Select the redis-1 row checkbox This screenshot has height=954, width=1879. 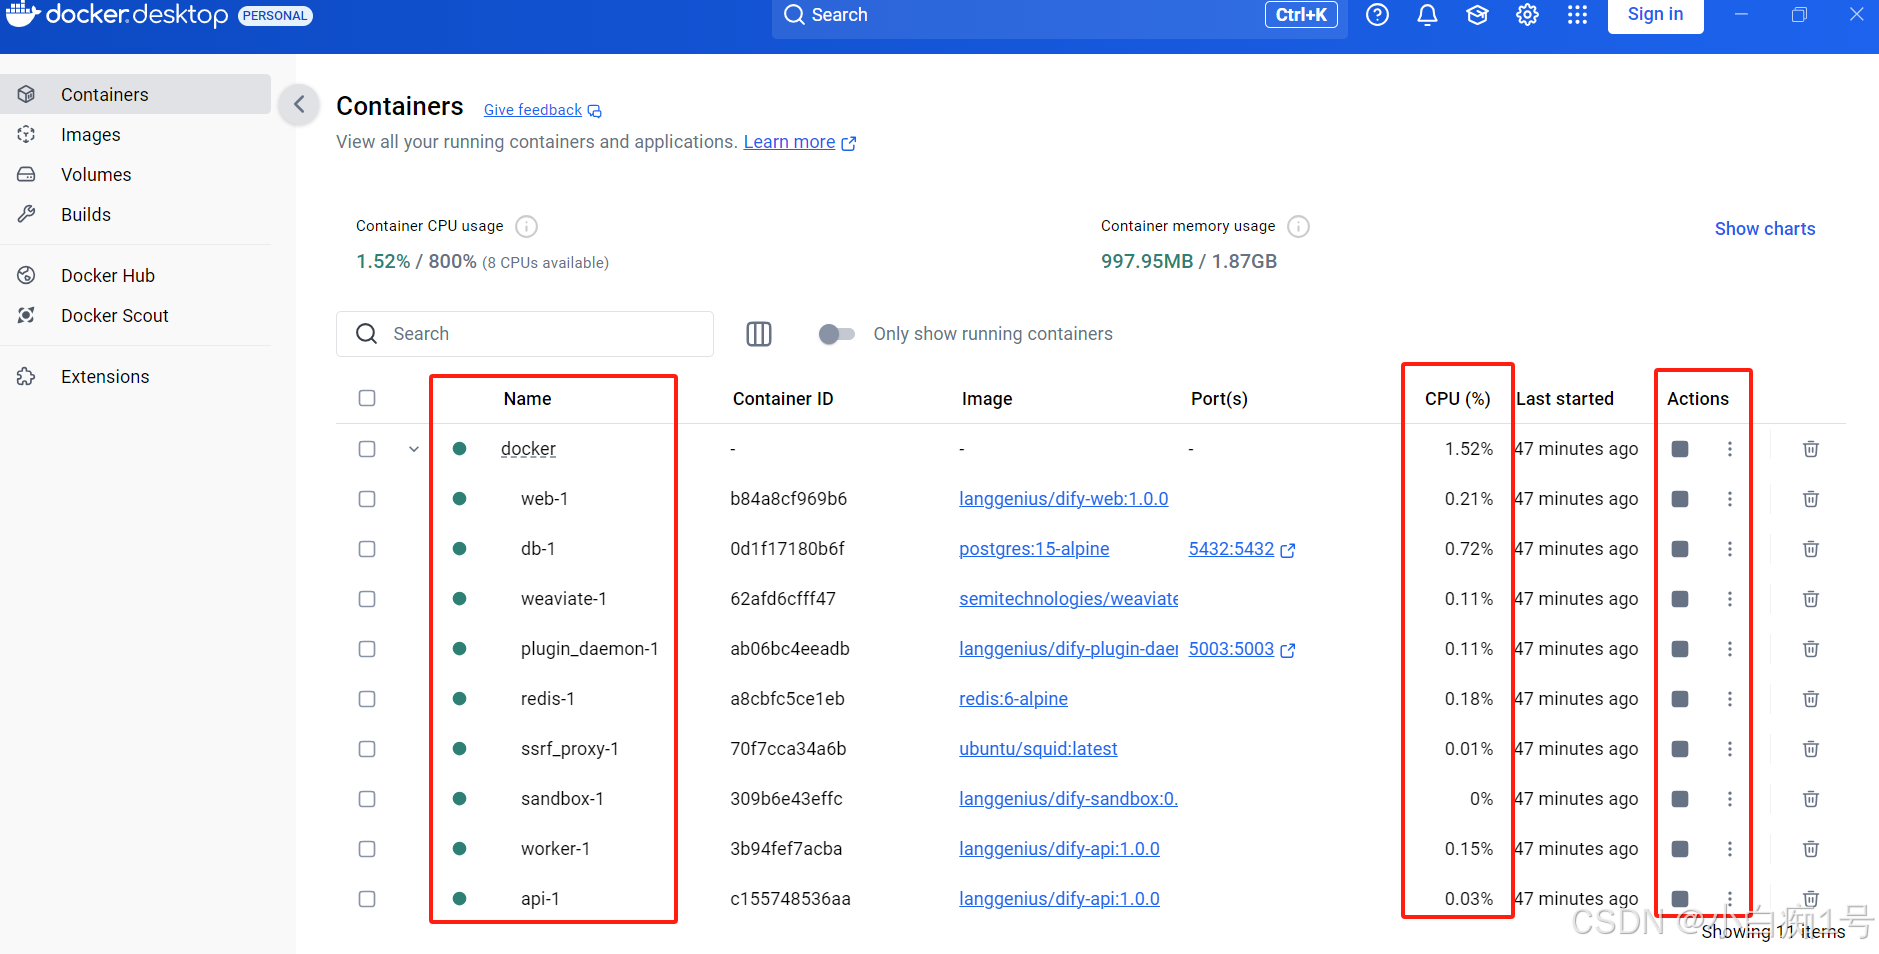pos(367,699)
